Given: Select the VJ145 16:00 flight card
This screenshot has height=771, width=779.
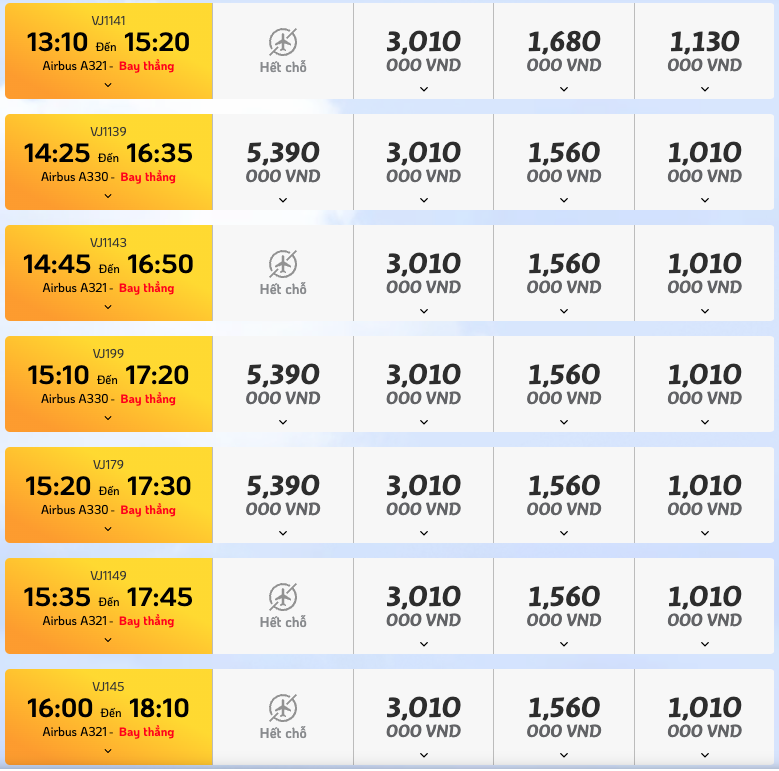Looking at the screenshot, I should click(x=109, y=717).
